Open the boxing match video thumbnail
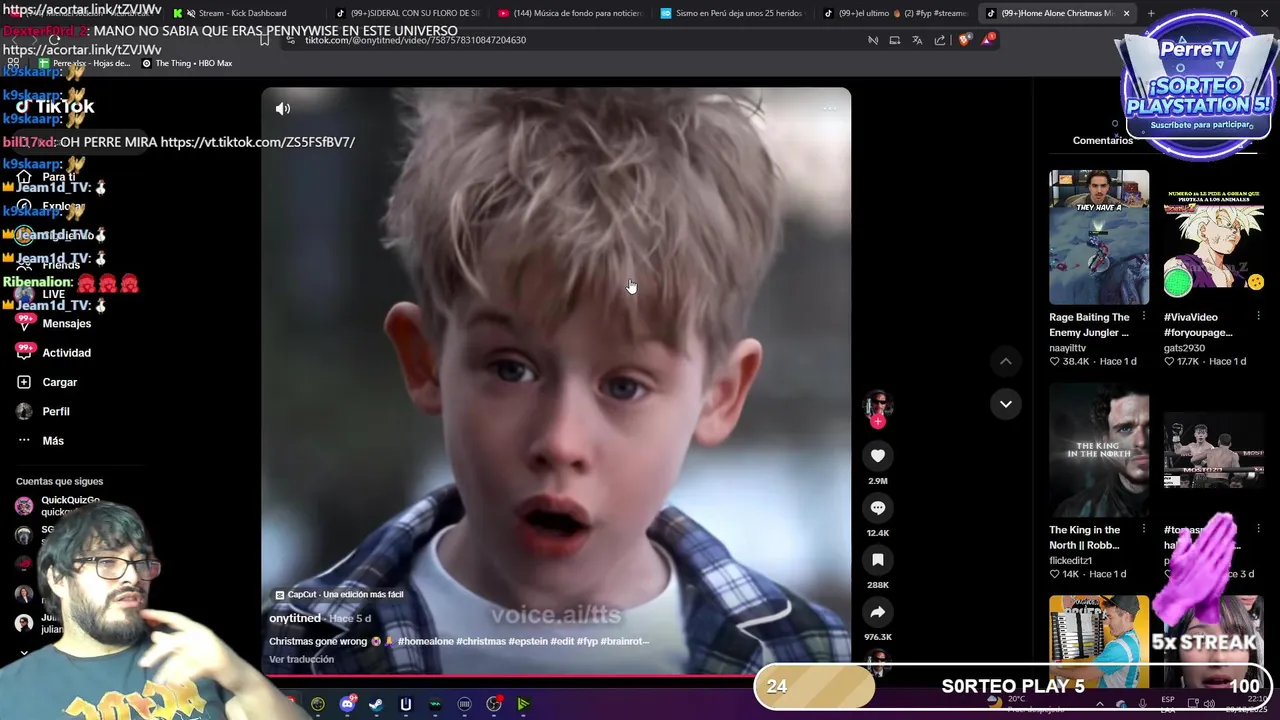The width and height of the screenshot is (1280, 720). 1213,450
